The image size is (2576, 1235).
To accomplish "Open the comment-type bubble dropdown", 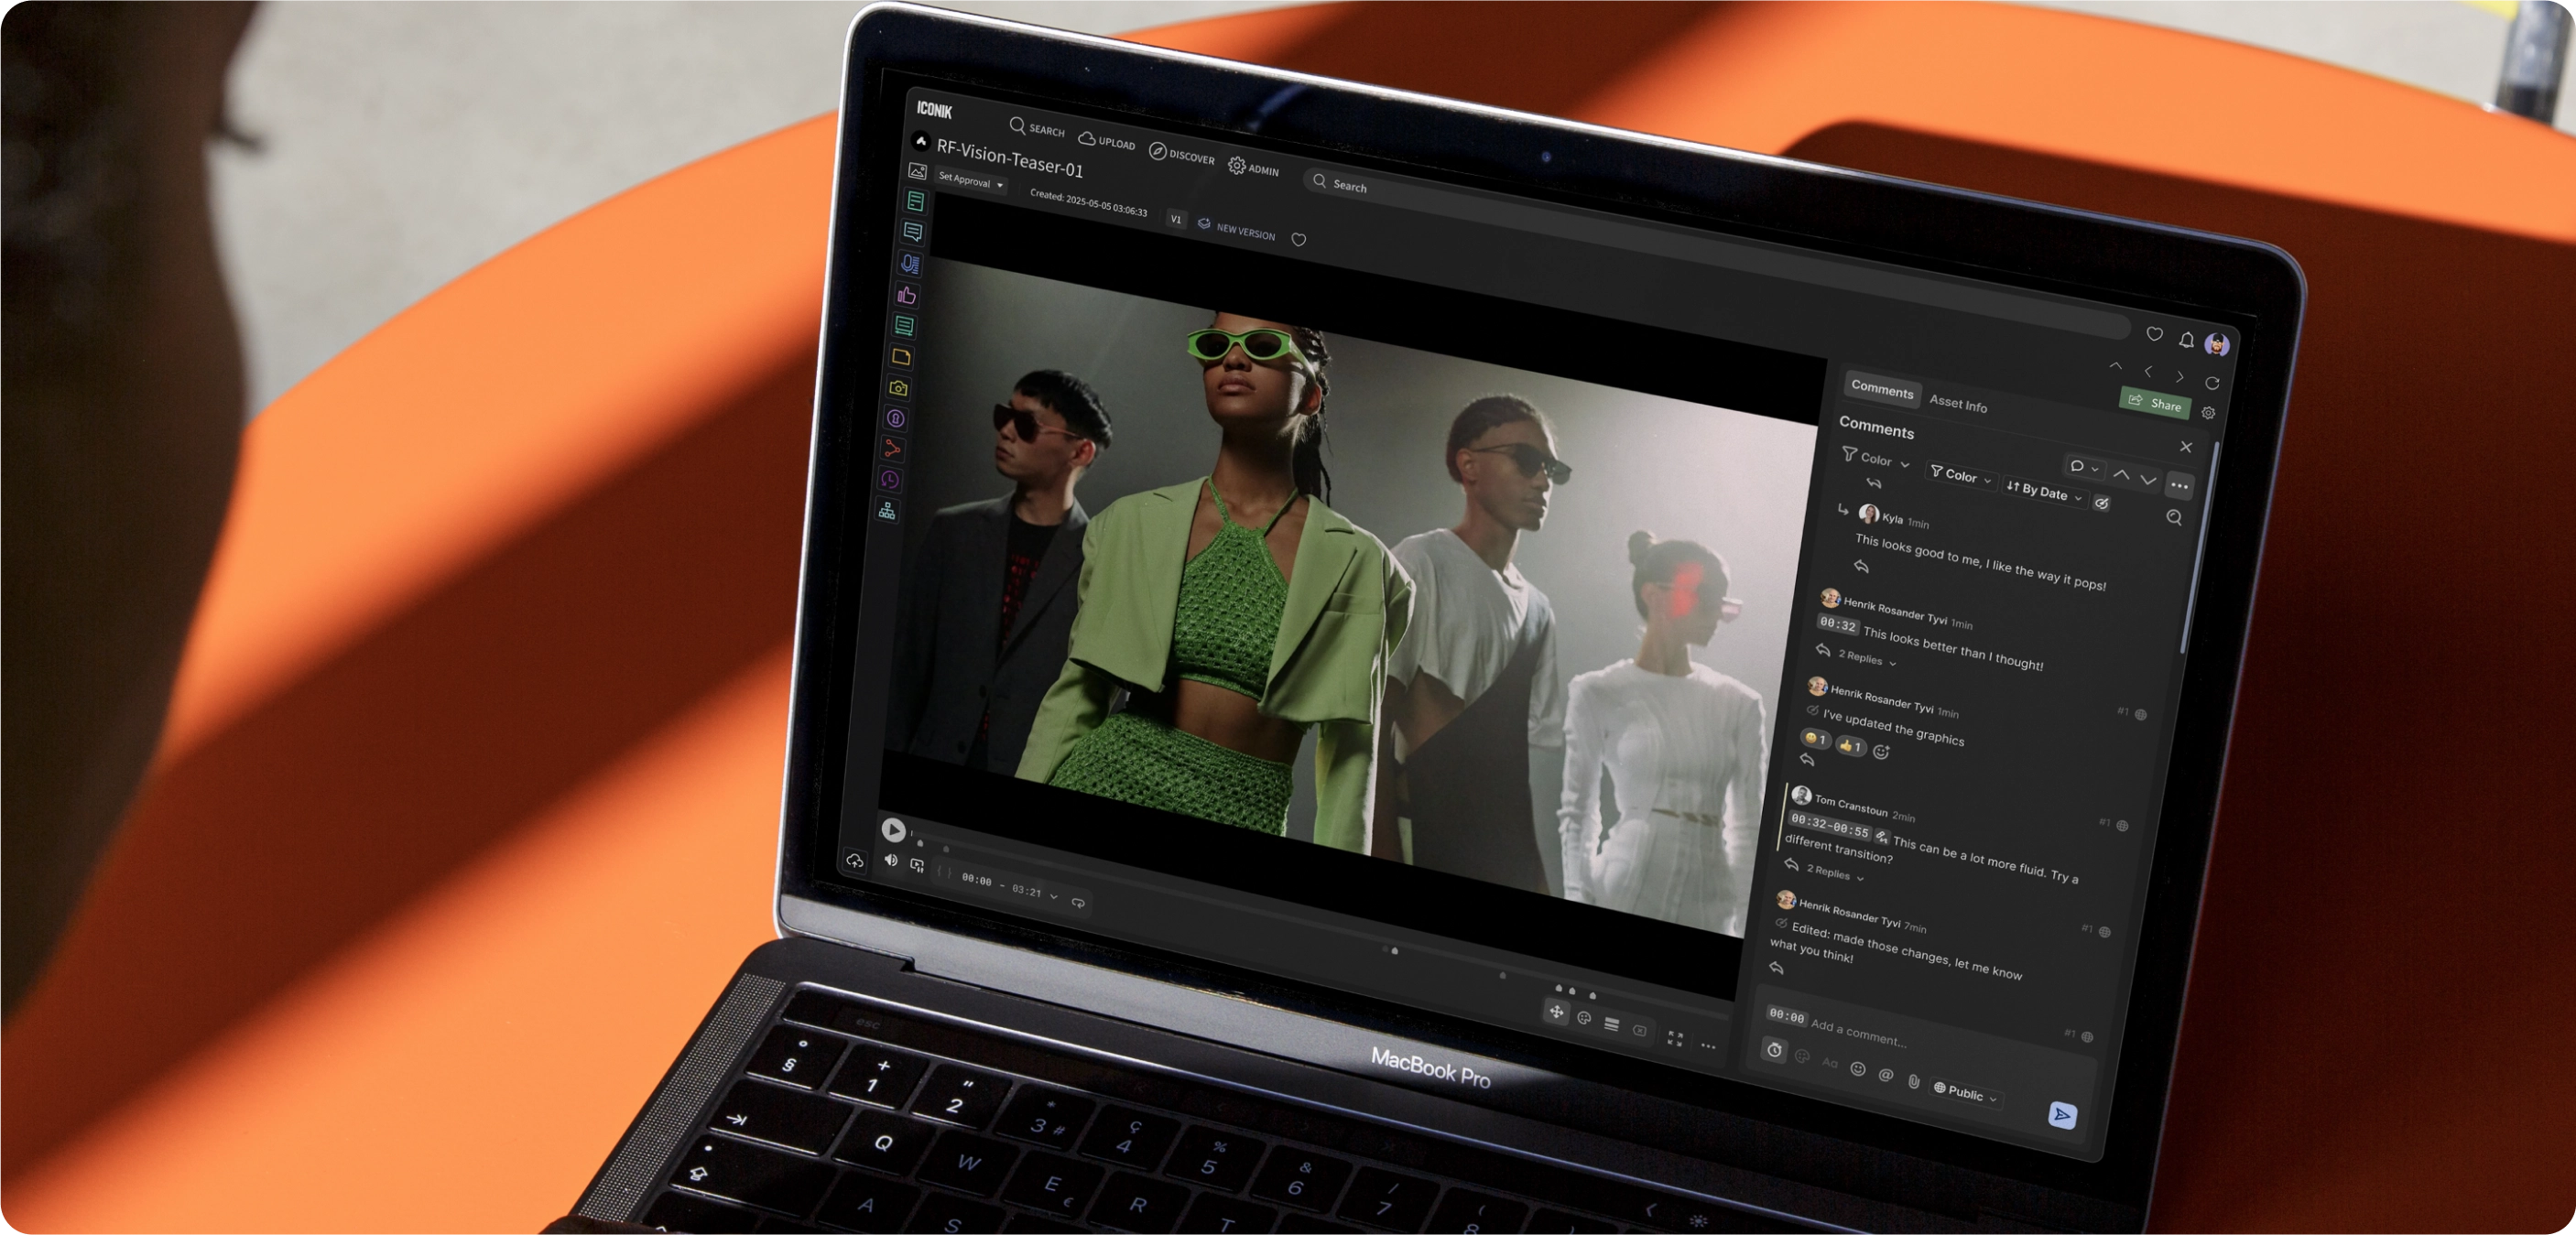I will click(x=2084, y=467).
